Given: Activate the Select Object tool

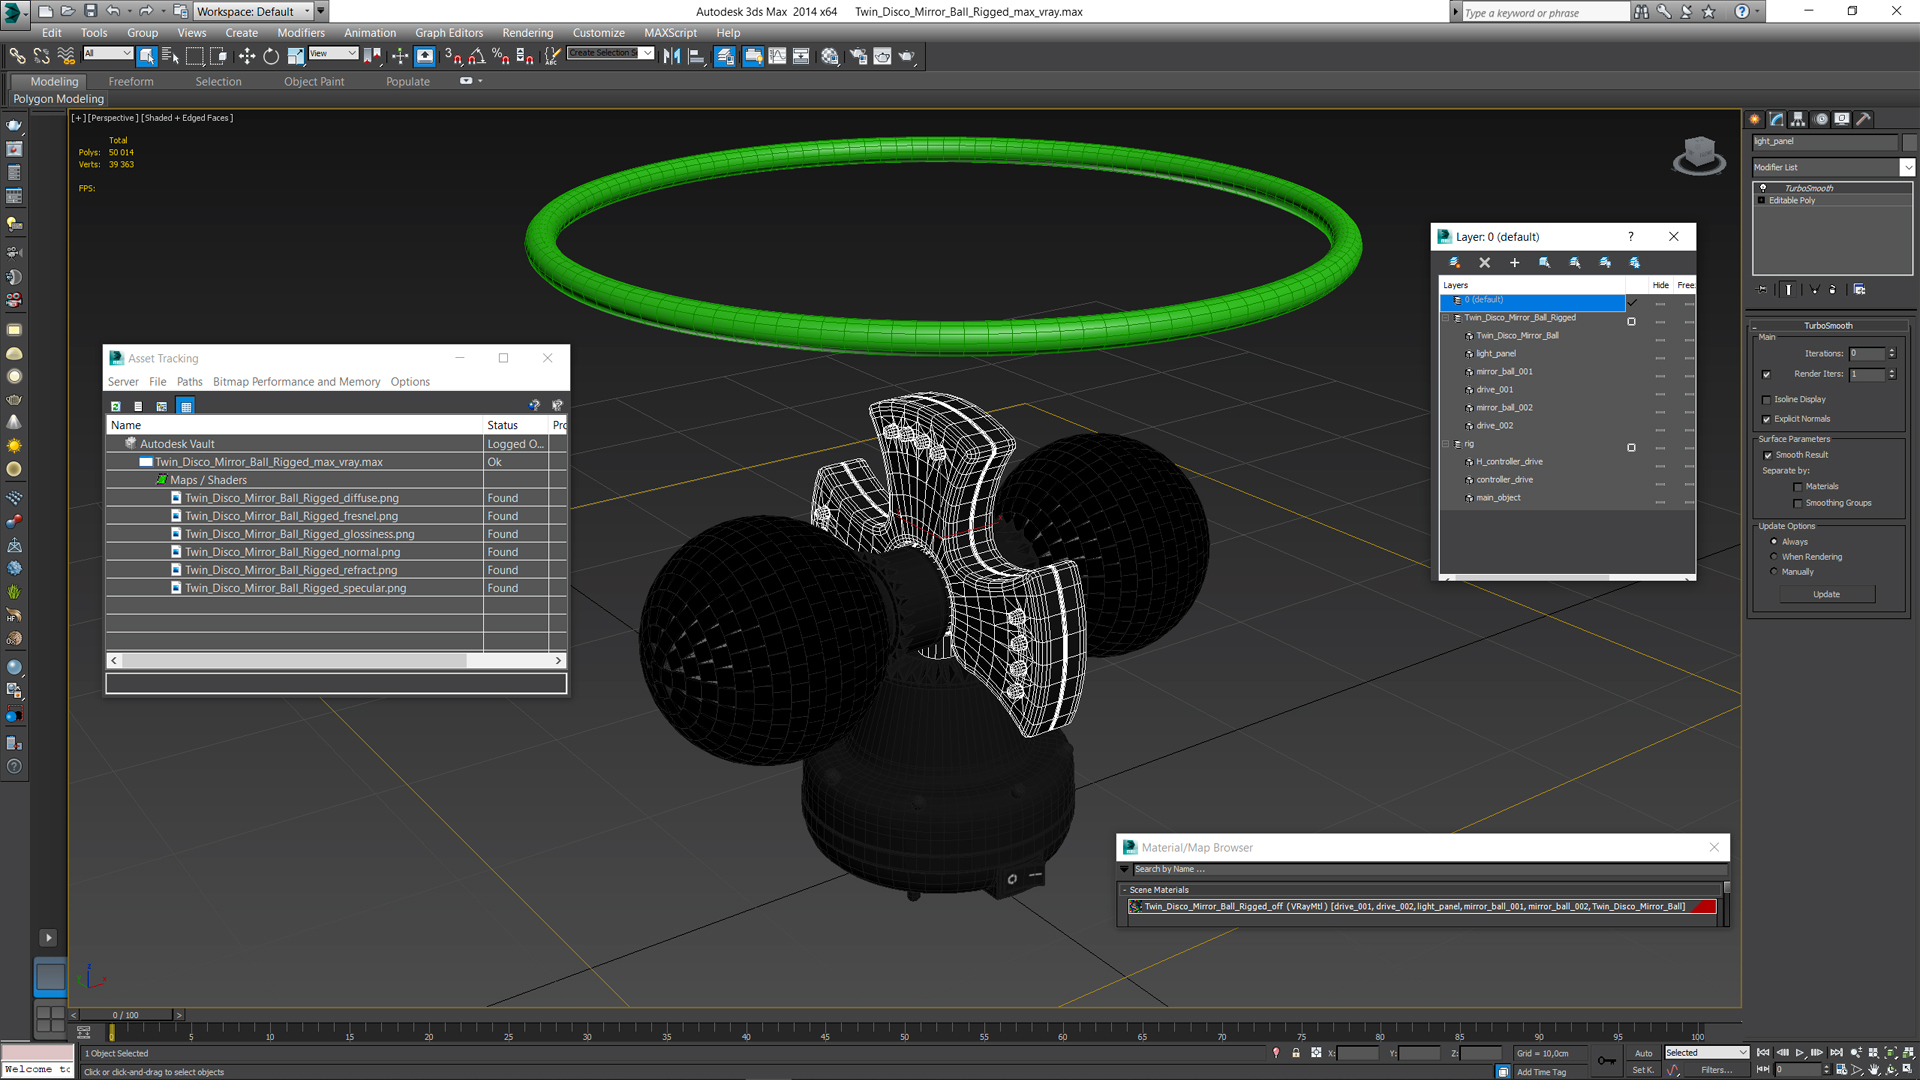Looking at the screenshot, I should coord(147,56).
